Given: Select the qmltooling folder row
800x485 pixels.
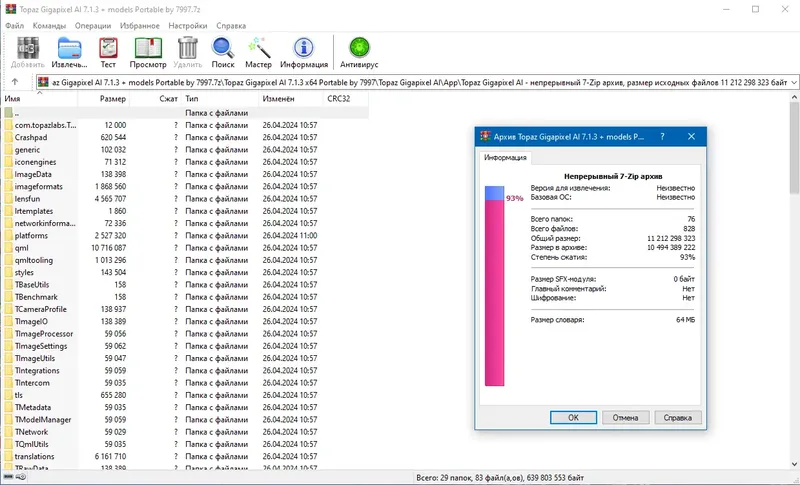Looking at the screenshot, I should (184, 260).
